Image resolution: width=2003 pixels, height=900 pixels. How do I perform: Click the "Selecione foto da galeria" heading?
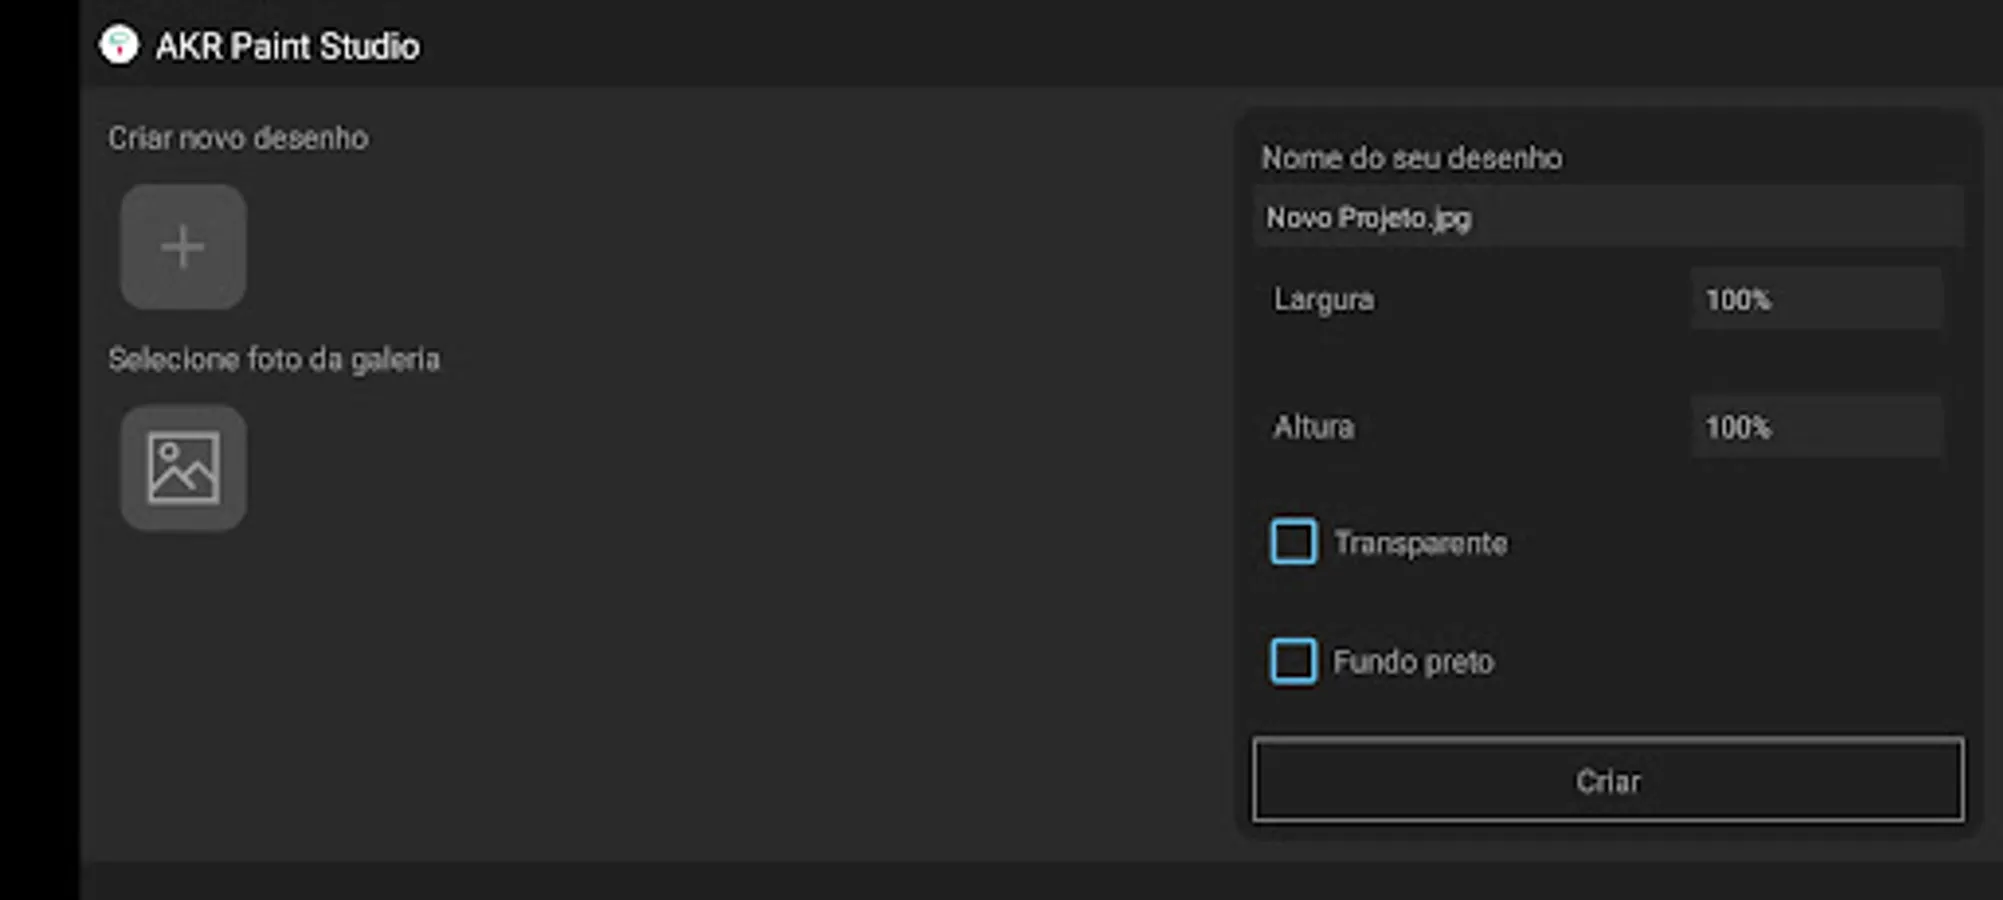(x=274, y=359)
